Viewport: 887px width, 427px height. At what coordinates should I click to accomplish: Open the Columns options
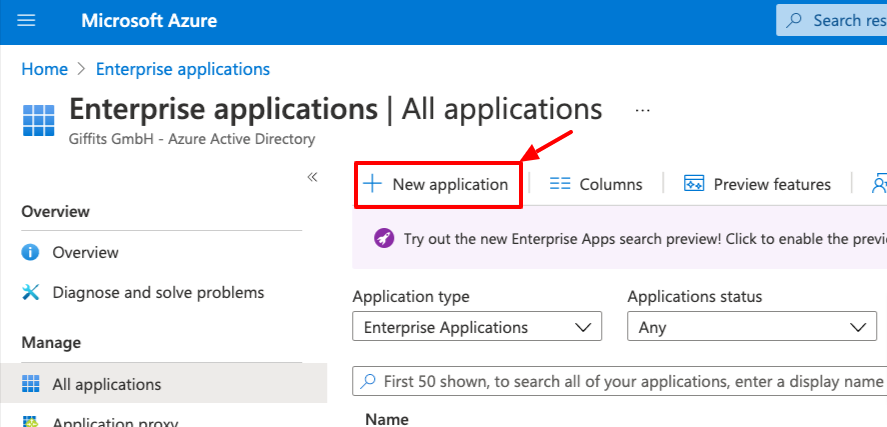coord(596,184)
